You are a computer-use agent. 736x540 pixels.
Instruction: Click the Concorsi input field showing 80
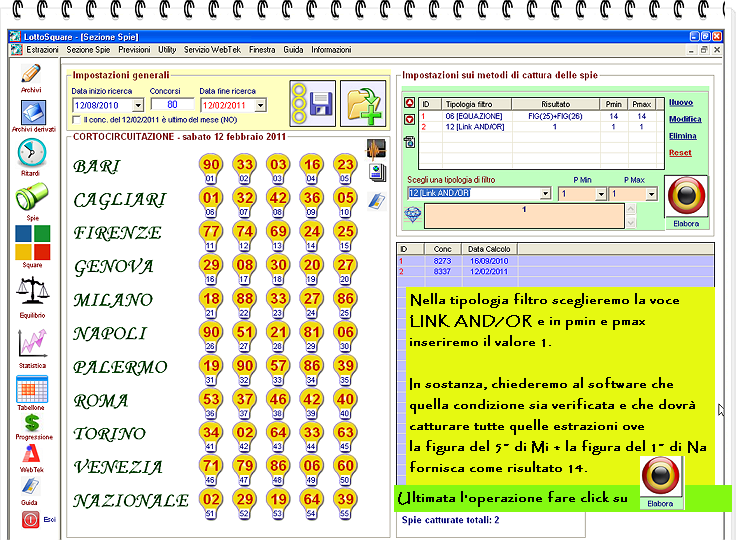(x=172, y=104)
